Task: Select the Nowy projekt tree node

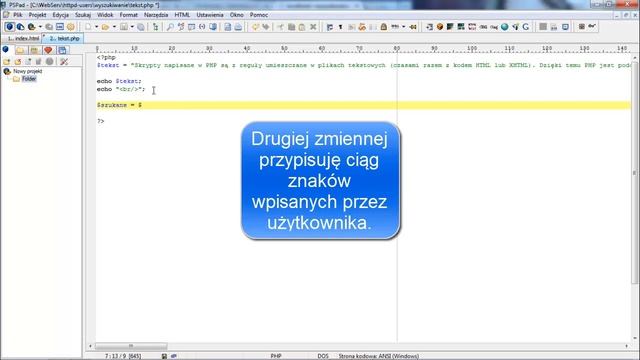Action: point(28,71)
